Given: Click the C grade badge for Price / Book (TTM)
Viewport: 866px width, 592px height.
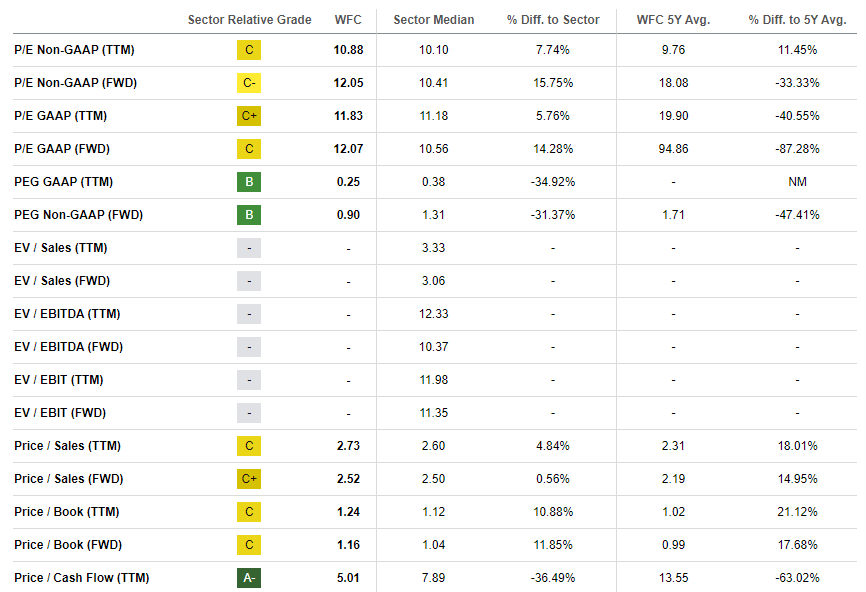Looking at the screenshot, I should [249, 512].
